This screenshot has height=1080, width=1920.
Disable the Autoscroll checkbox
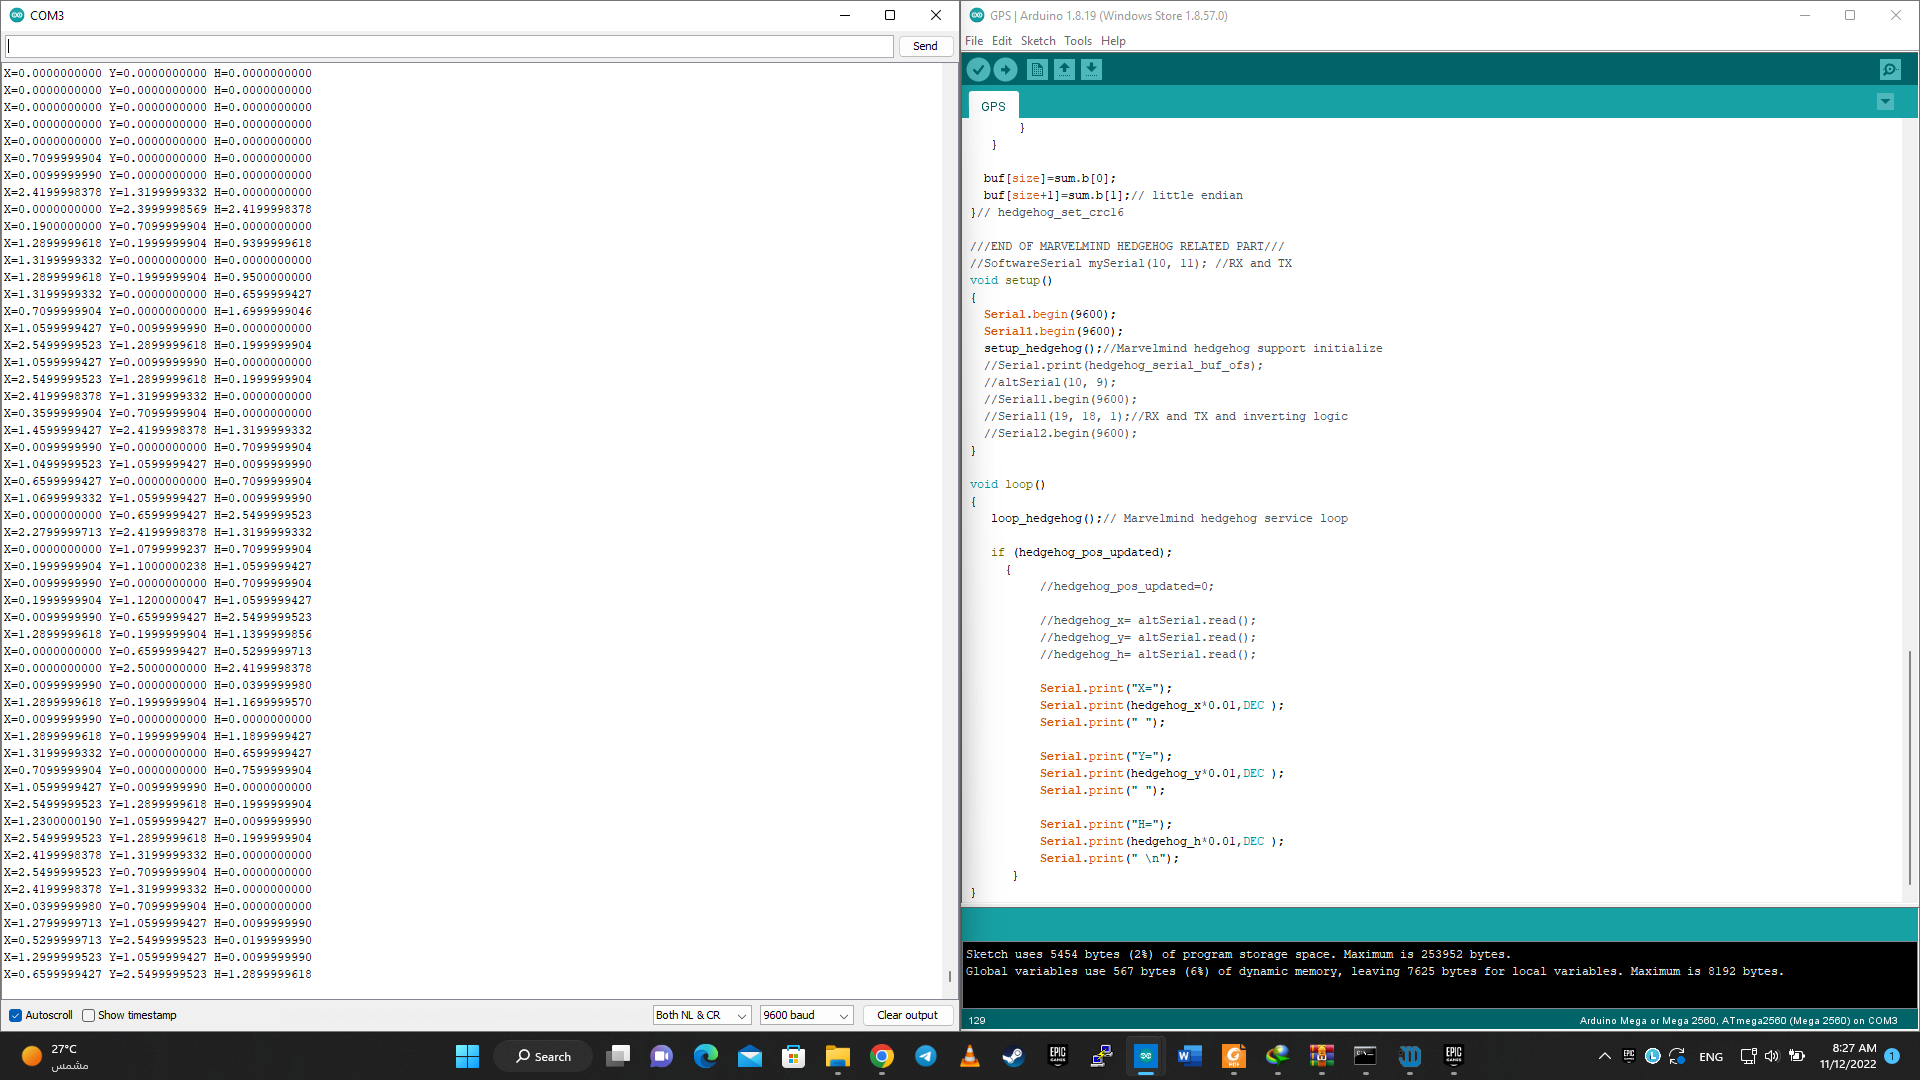click(x=16, y=1015)
